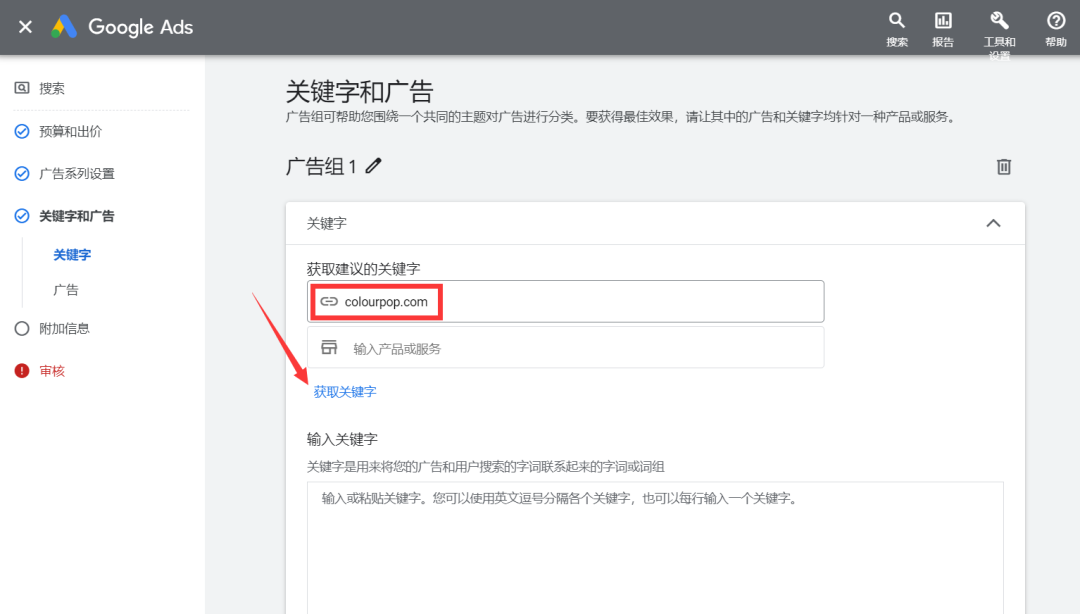
Task: Open the 工具和设置 wrench icon
Action: coord(999,20)
